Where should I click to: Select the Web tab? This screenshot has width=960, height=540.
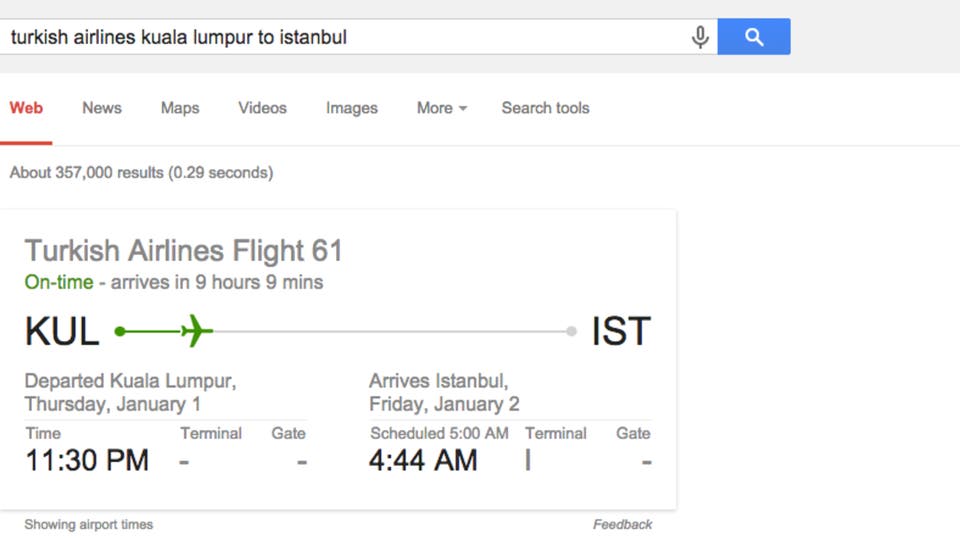[26, 108]
